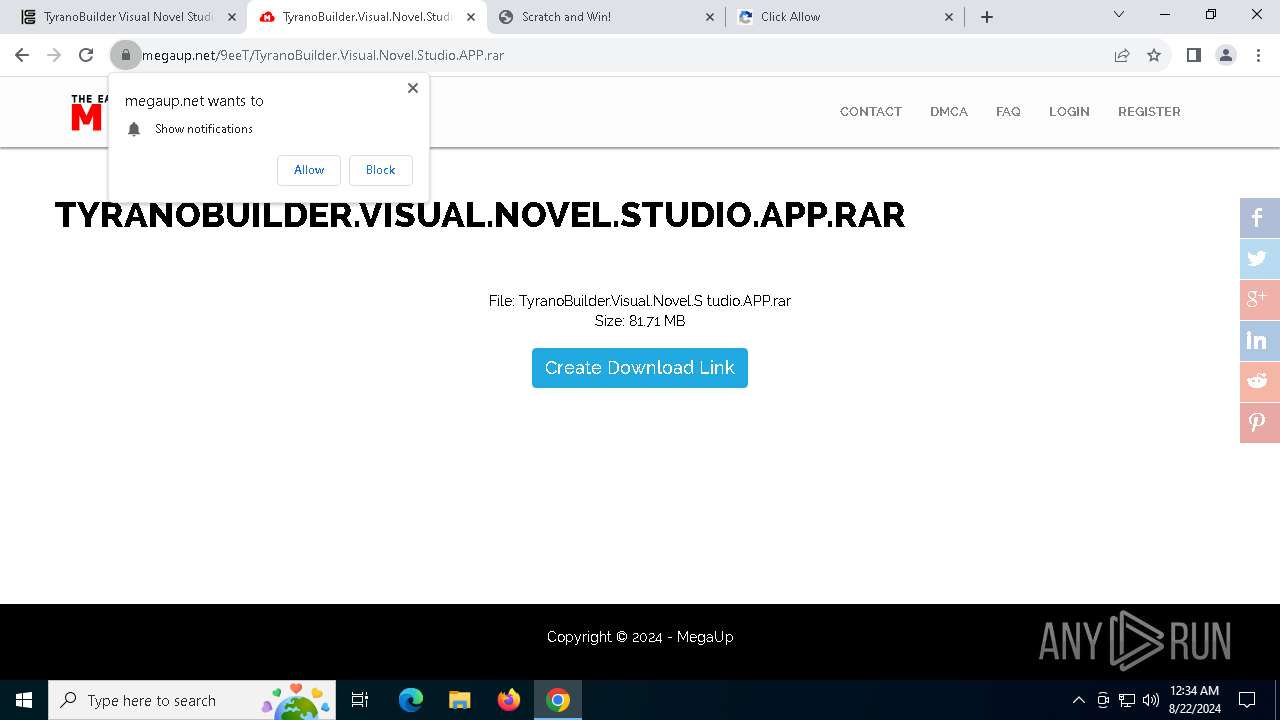The height and width of the screenshot is (720, 1280).
Task: Click Copyright 2024 MegaUp footer text
Action: (x=640, y=637)
